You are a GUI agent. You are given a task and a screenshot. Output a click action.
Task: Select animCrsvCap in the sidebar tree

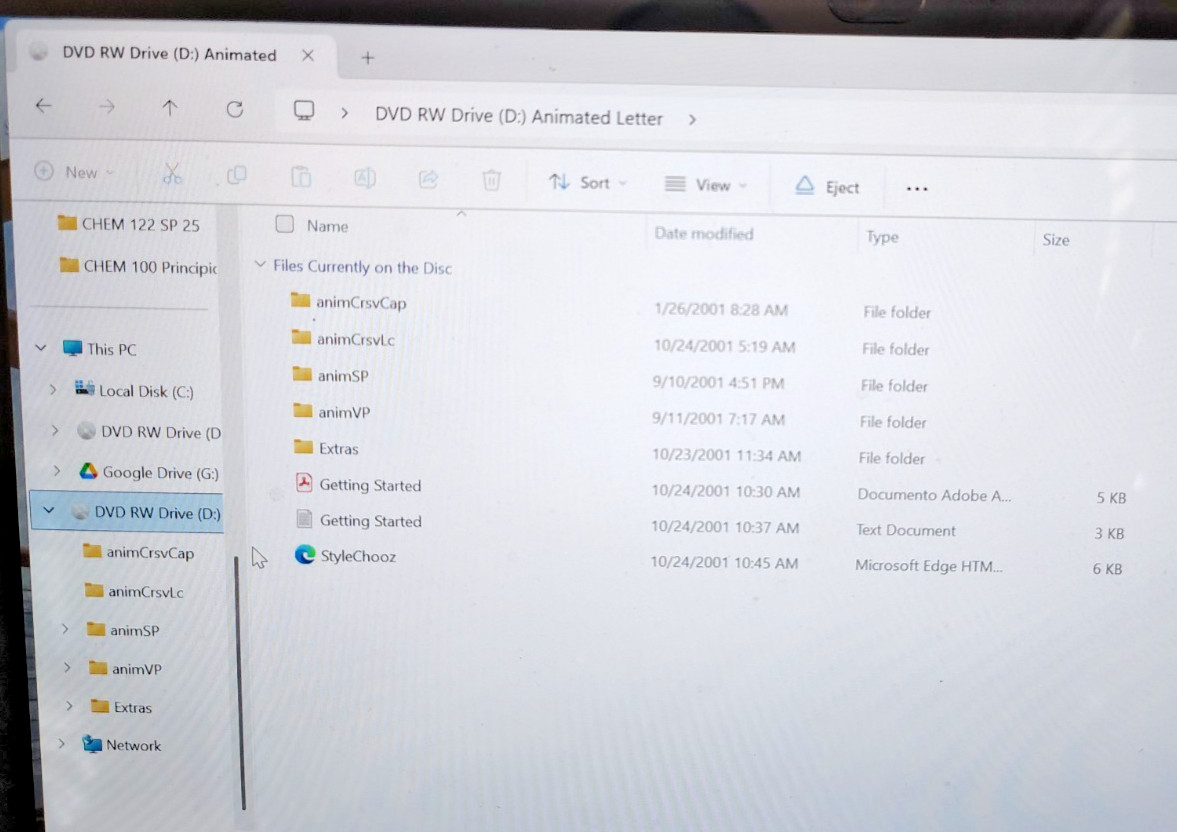click(x=138, y=552)
